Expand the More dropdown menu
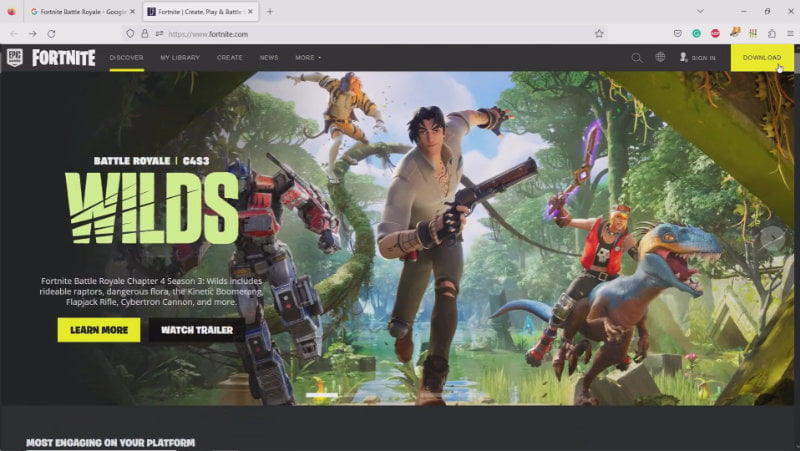The image size is (800, 451). coord(308,58)
